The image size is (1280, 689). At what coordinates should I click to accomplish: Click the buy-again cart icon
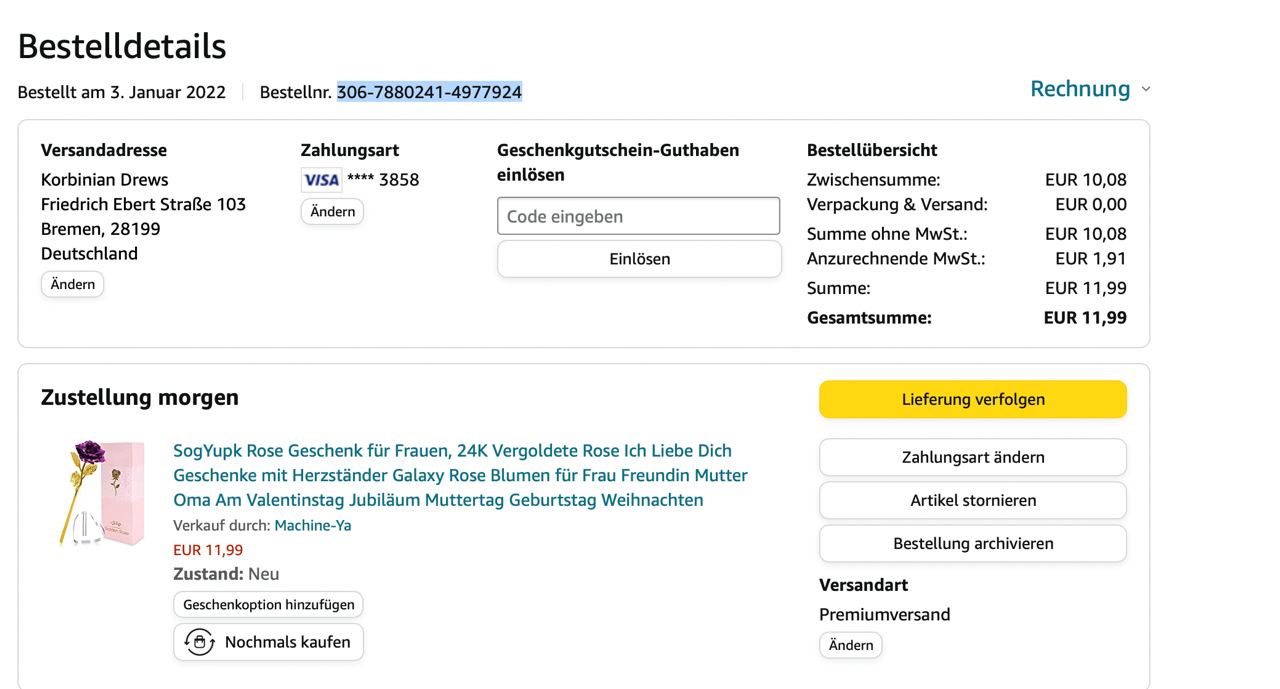(x=200, y=642)
